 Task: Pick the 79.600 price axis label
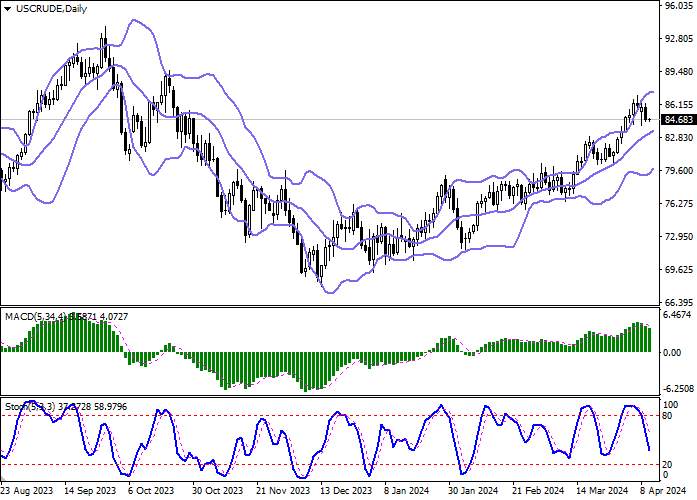tap(679, 171)
